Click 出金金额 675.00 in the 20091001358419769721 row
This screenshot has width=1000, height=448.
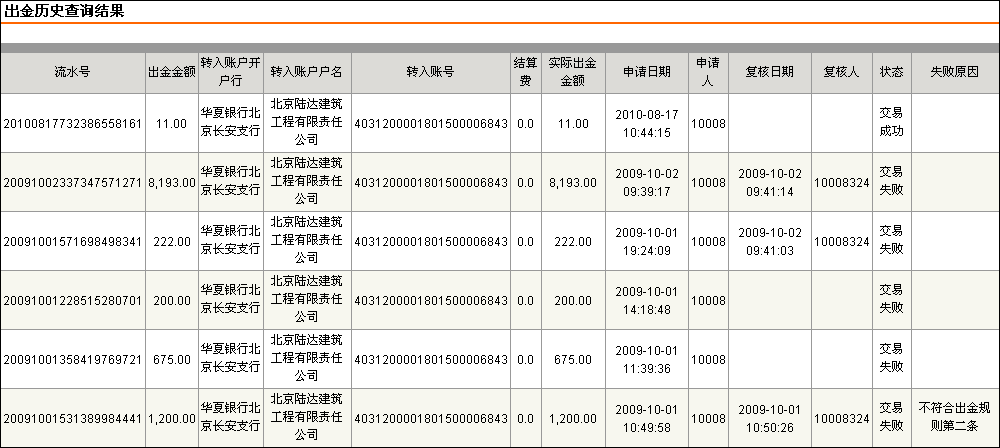tap(172, 360)
